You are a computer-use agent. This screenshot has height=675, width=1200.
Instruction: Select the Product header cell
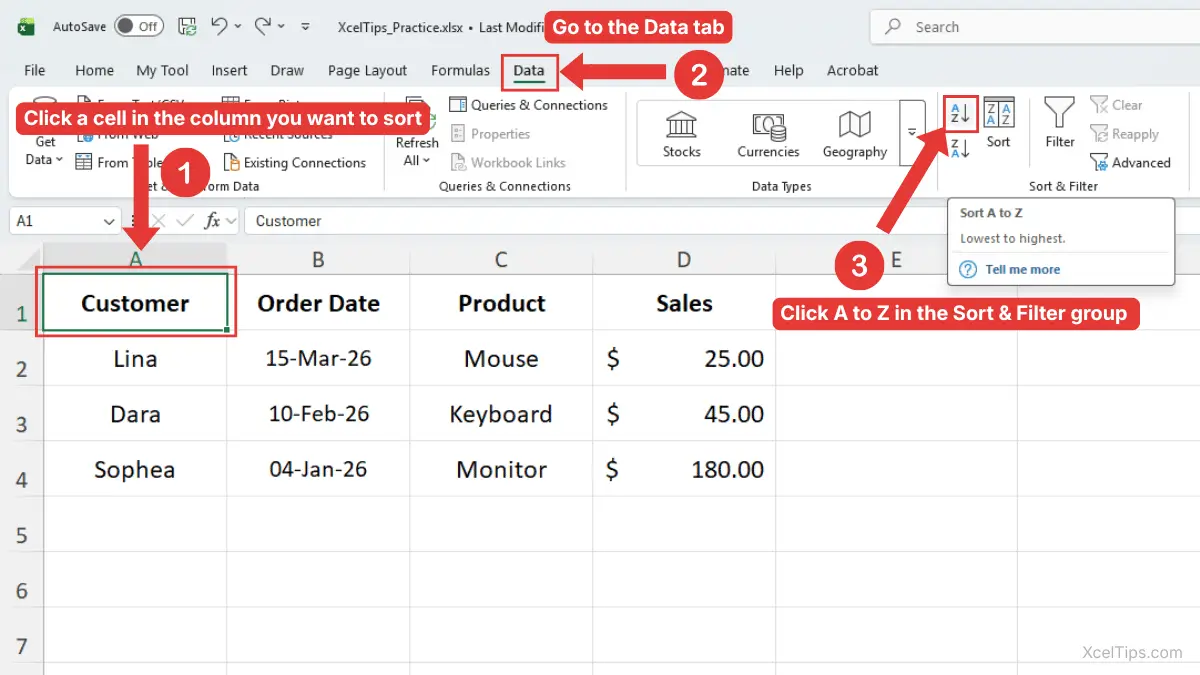pos(501,303)
